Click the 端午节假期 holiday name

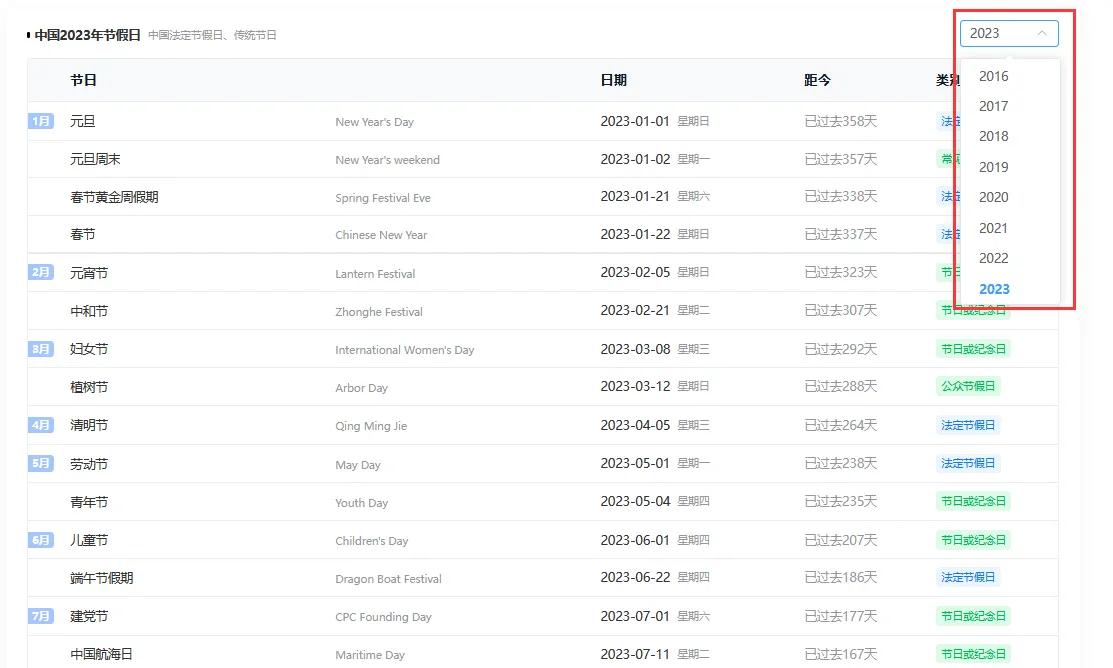click(x=102, y=578)
